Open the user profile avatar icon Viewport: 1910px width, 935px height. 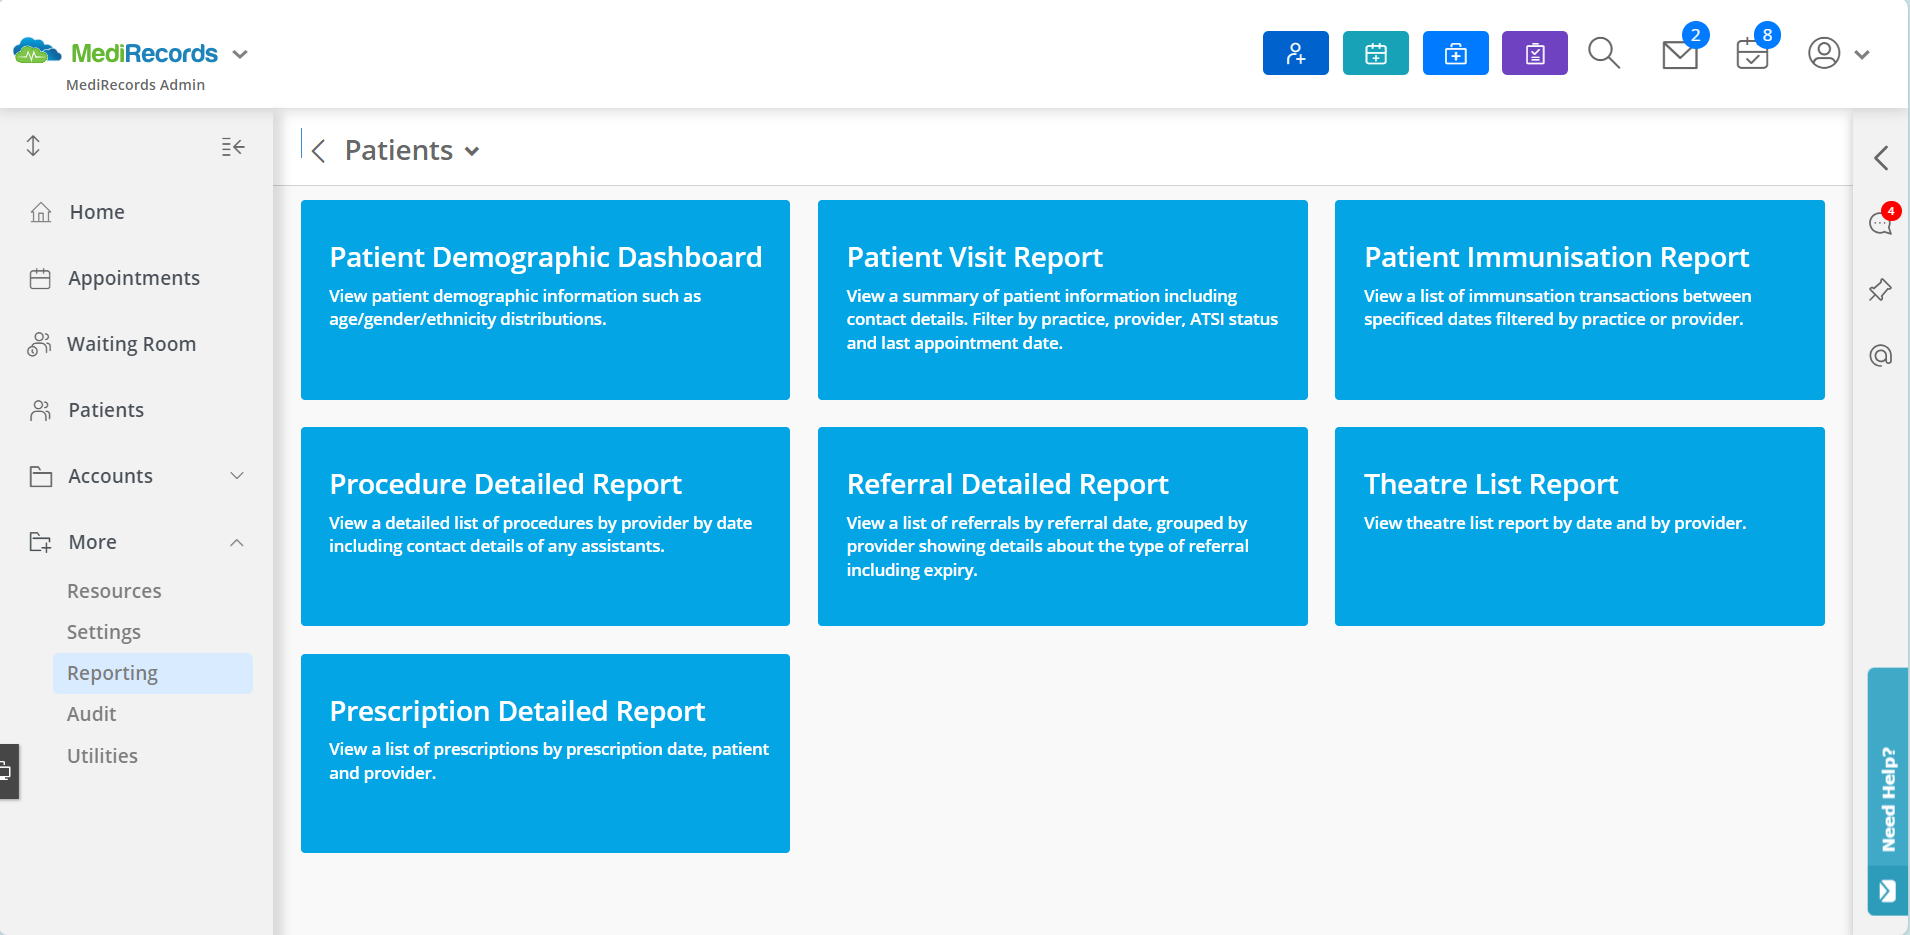(x=1824, y=53)
